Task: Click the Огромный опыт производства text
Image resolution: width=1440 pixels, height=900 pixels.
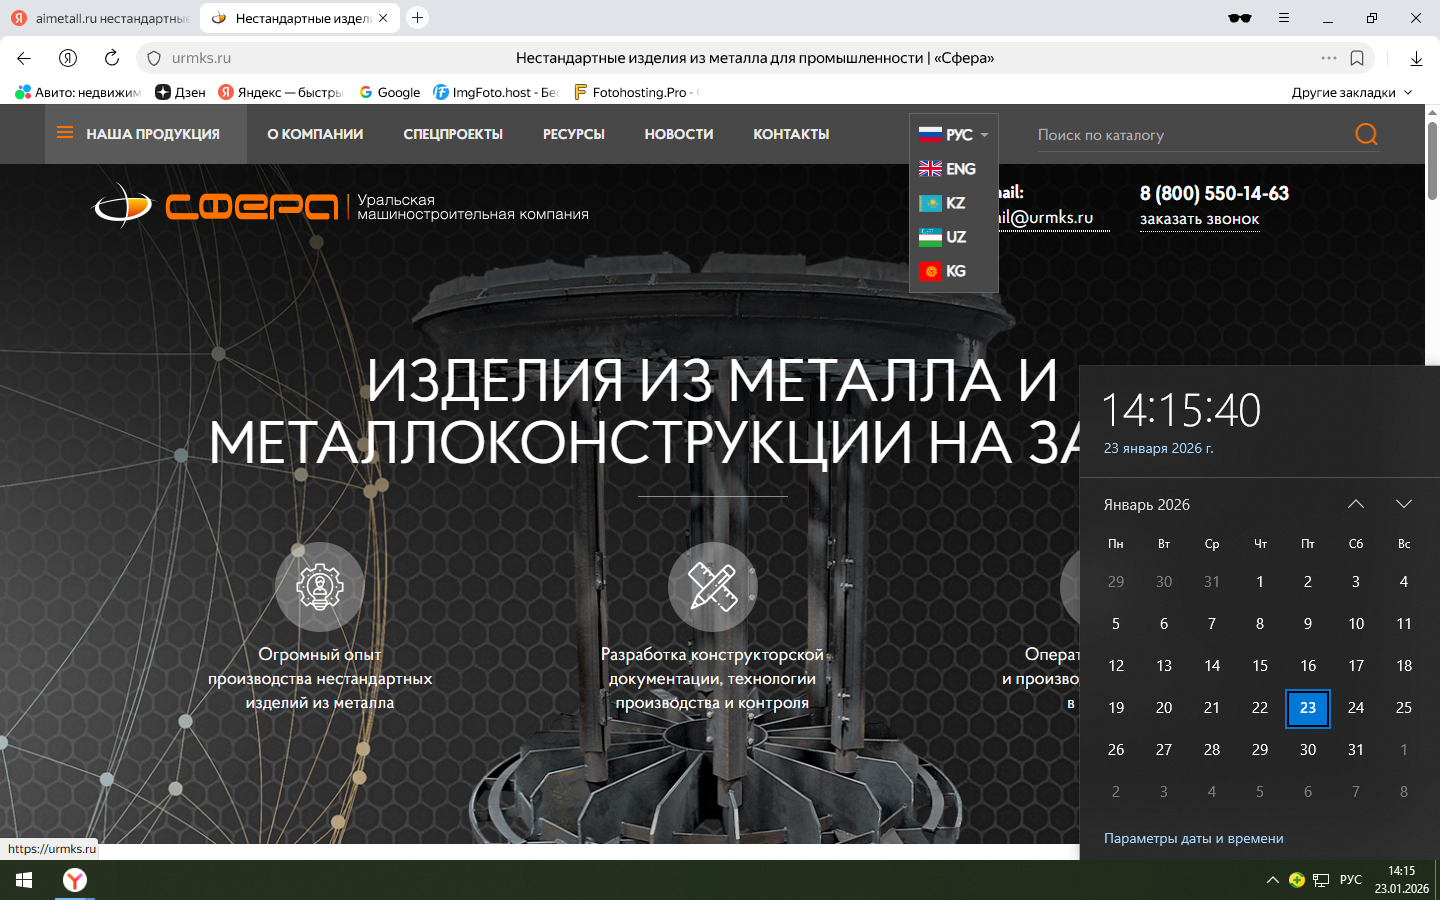Action: [x=320, y=679]
